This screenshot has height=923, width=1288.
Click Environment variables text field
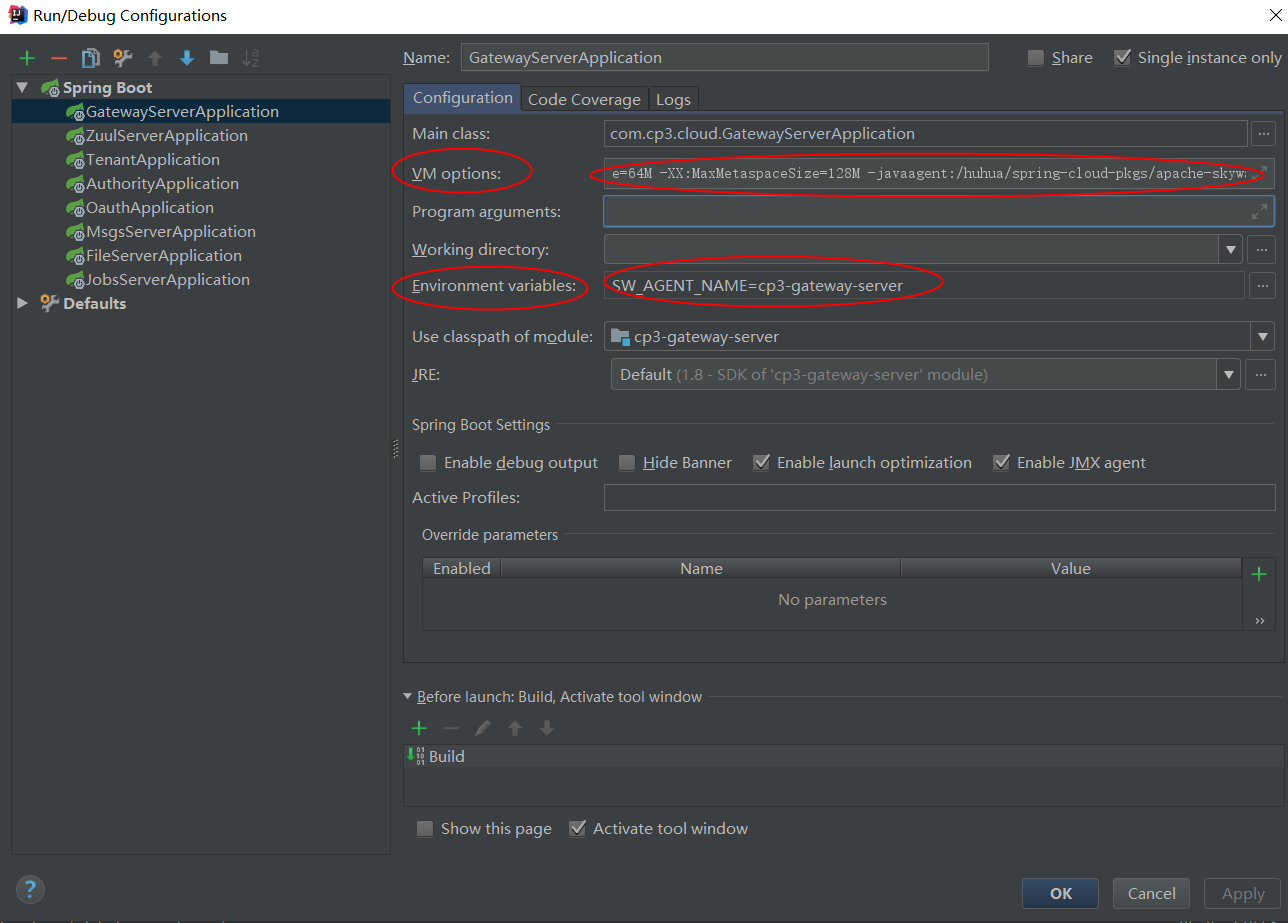click(x=924, y=285)
